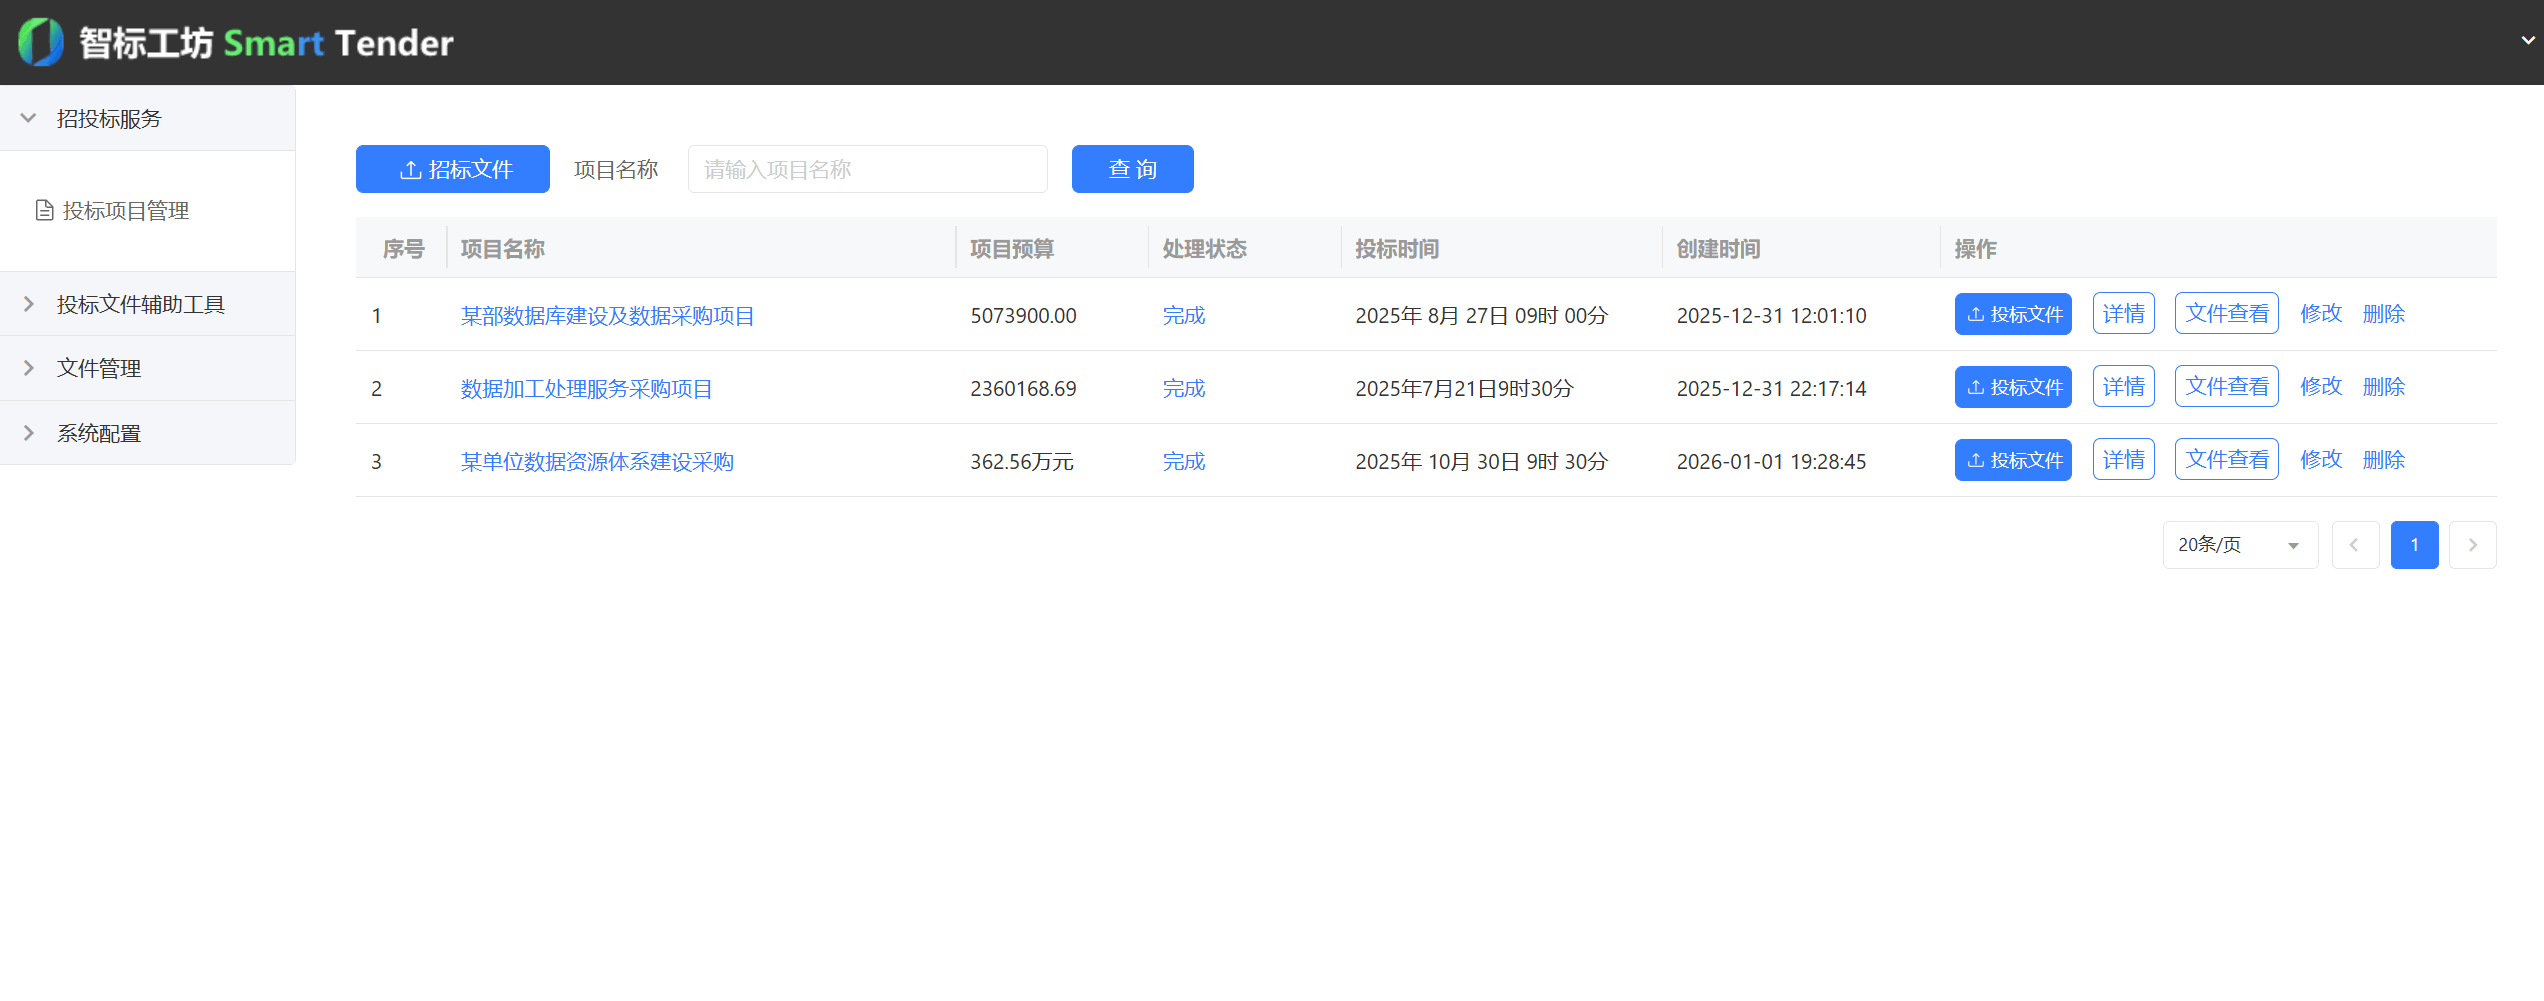
Task: Upload 投标文件 for 某部数据库建设及数据采购项目
Action: tap(2013, 314)
